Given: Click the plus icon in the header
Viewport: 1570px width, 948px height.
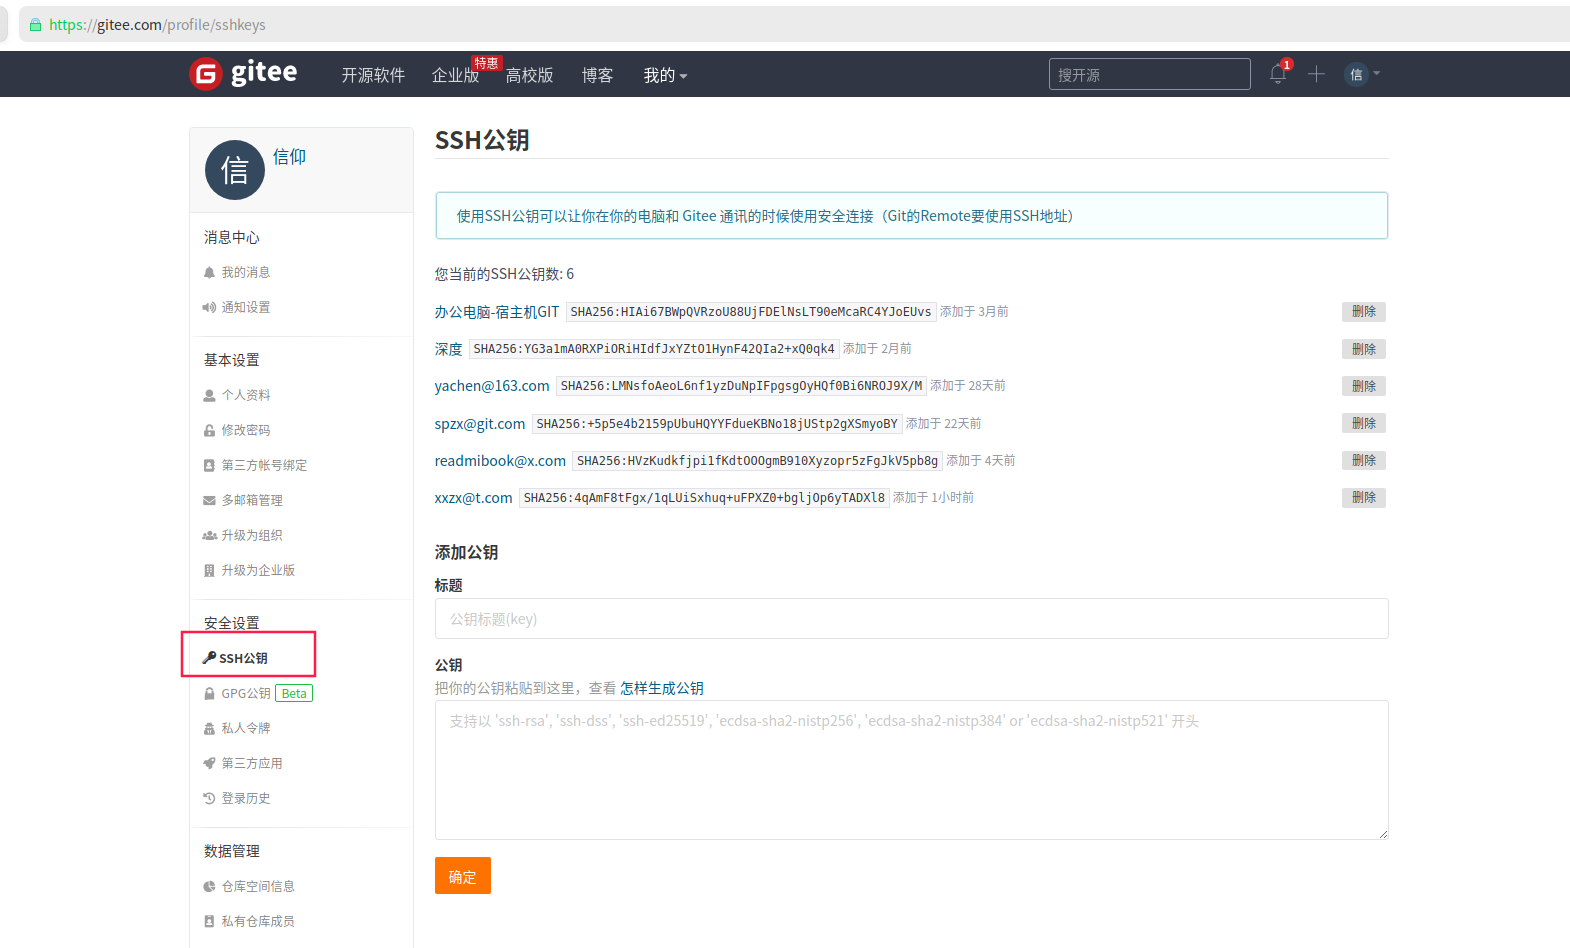Looking at the screenshot, I should click(x=1316, y=74).
